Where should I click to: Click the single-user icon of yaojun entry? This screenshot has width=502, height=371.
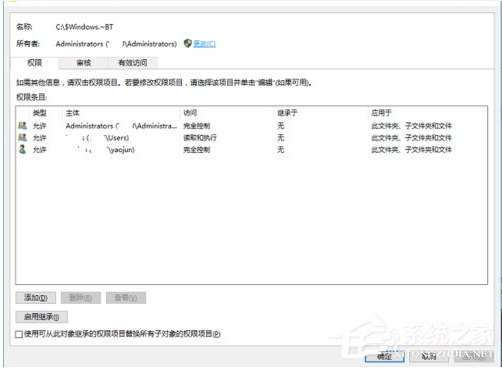click(x=22, y=149)
